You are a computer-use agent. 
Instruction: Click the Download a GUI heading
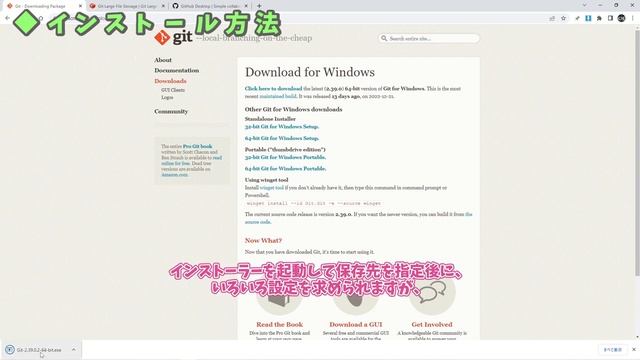356,324
